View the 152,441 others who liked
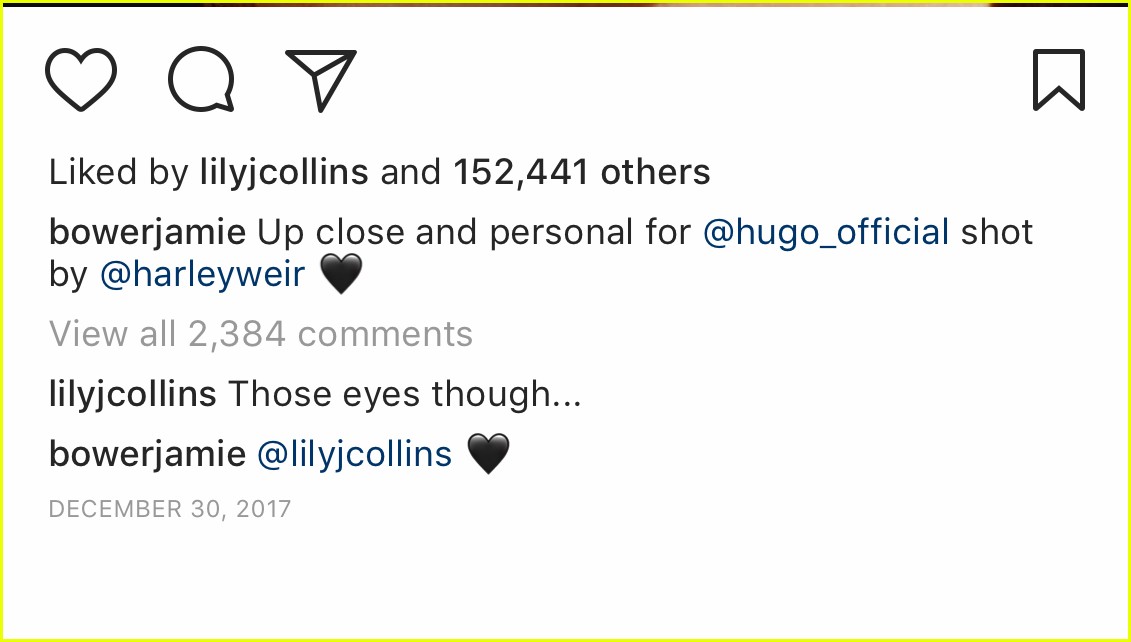The image size is (1131, 642). (x=581, y=173)
